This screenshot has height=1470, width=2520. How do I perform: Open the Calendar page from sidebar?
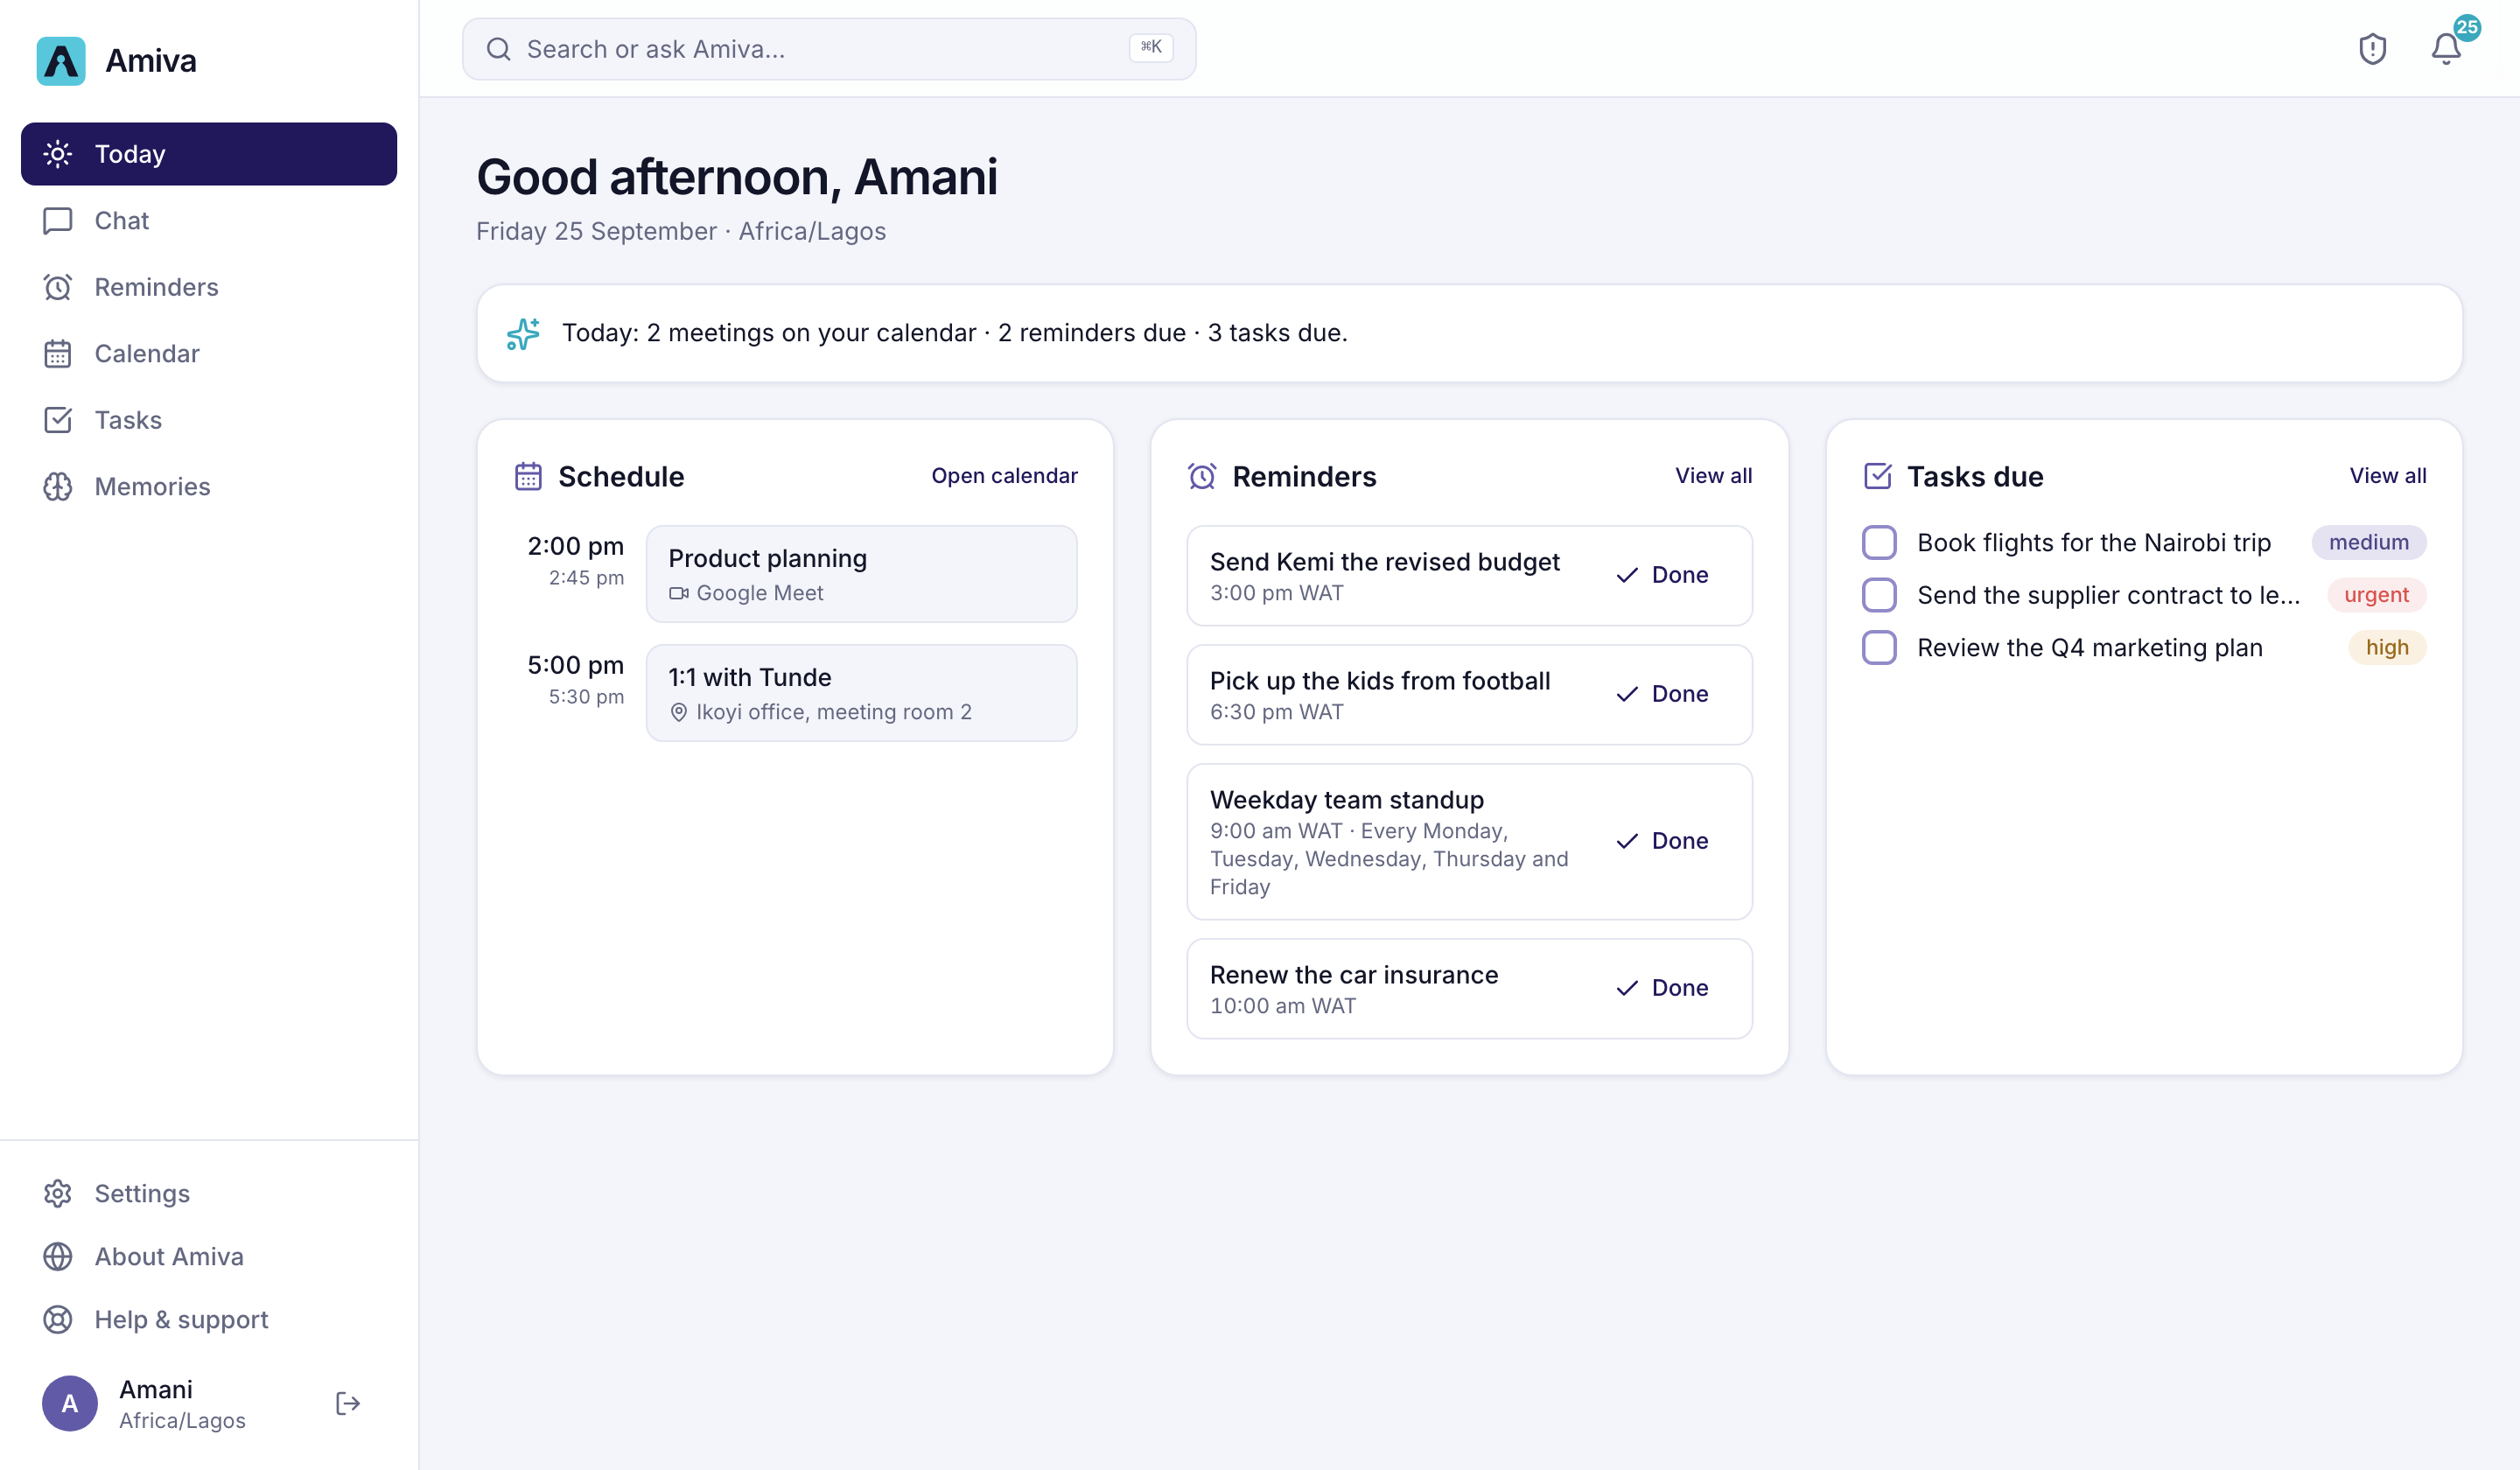[x=209, y=354]
